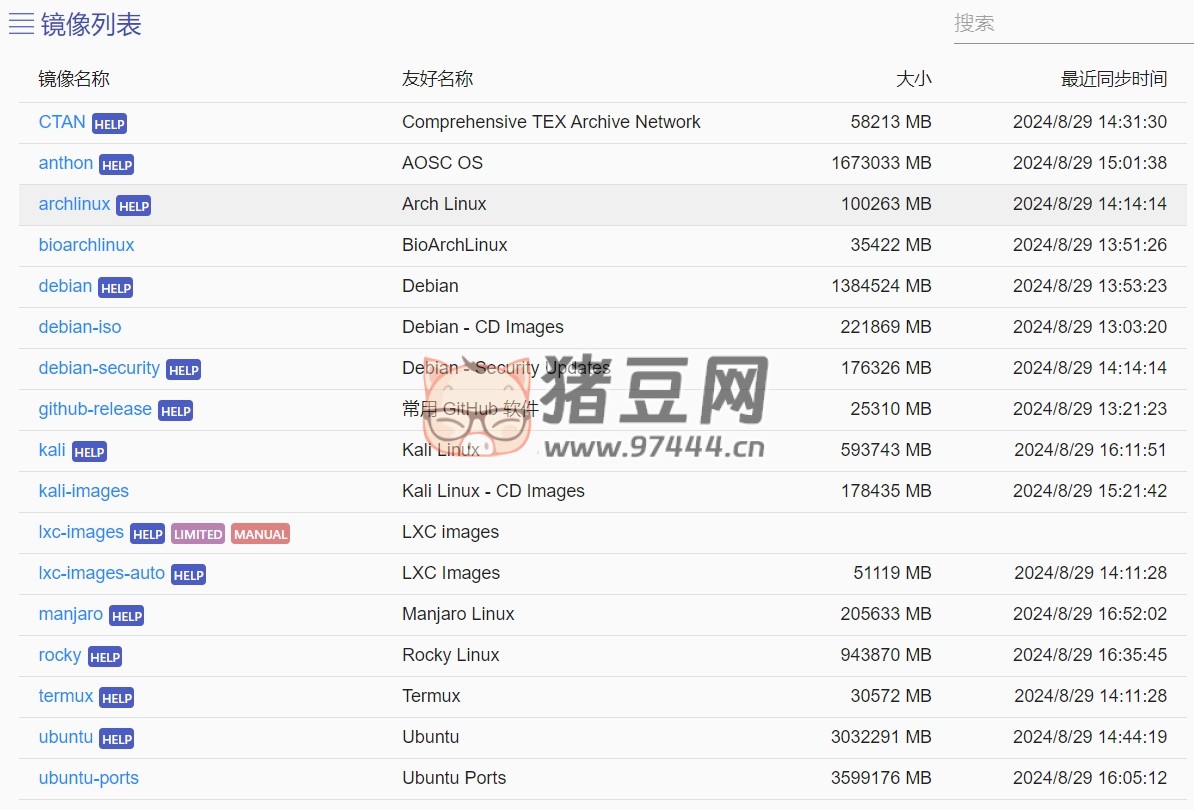Click the 3599176 MB size value
This screenshot has height=810, width=1194.
coord(881,779)
